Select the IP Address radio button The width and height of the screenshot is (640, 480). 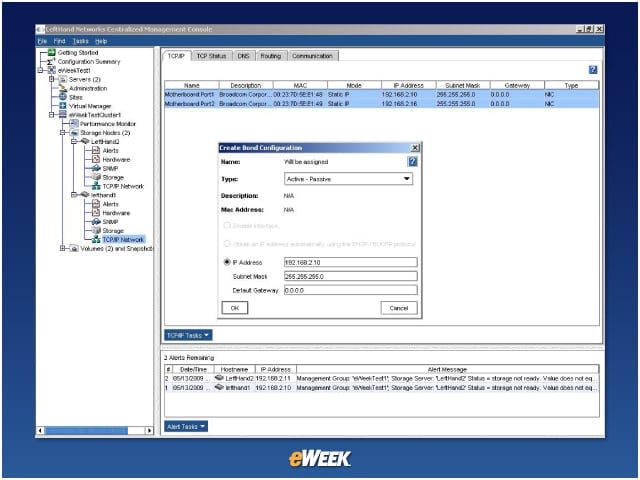227,262
